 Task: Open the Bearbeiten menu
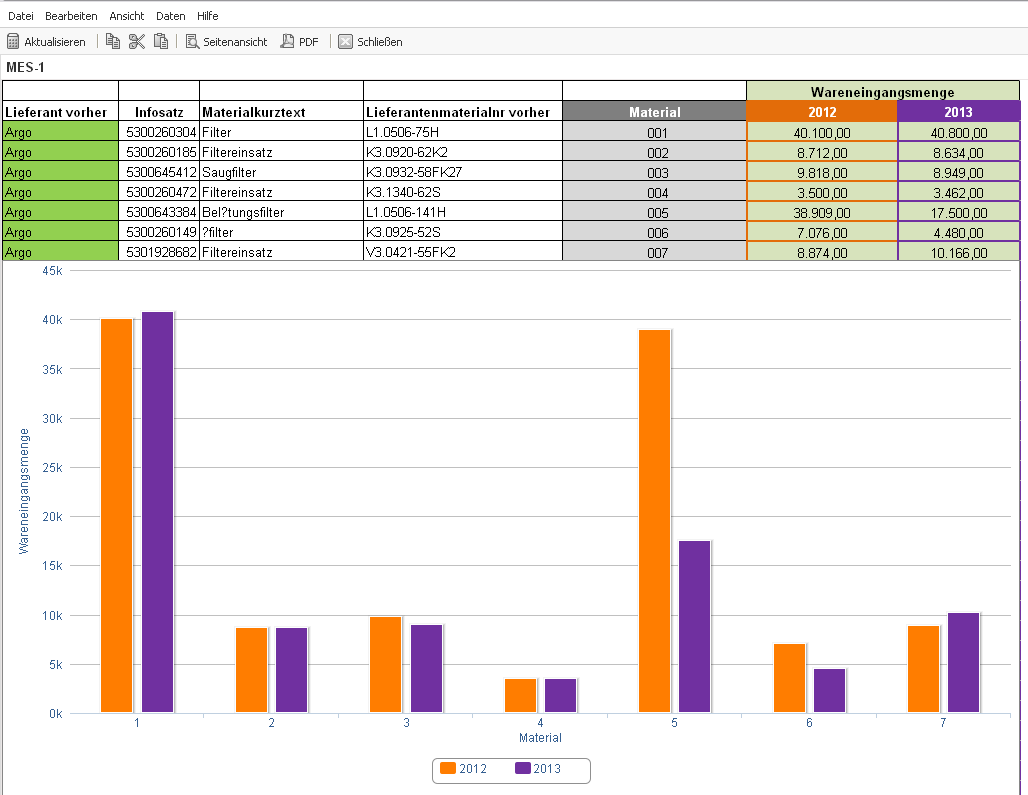point(71,16)
